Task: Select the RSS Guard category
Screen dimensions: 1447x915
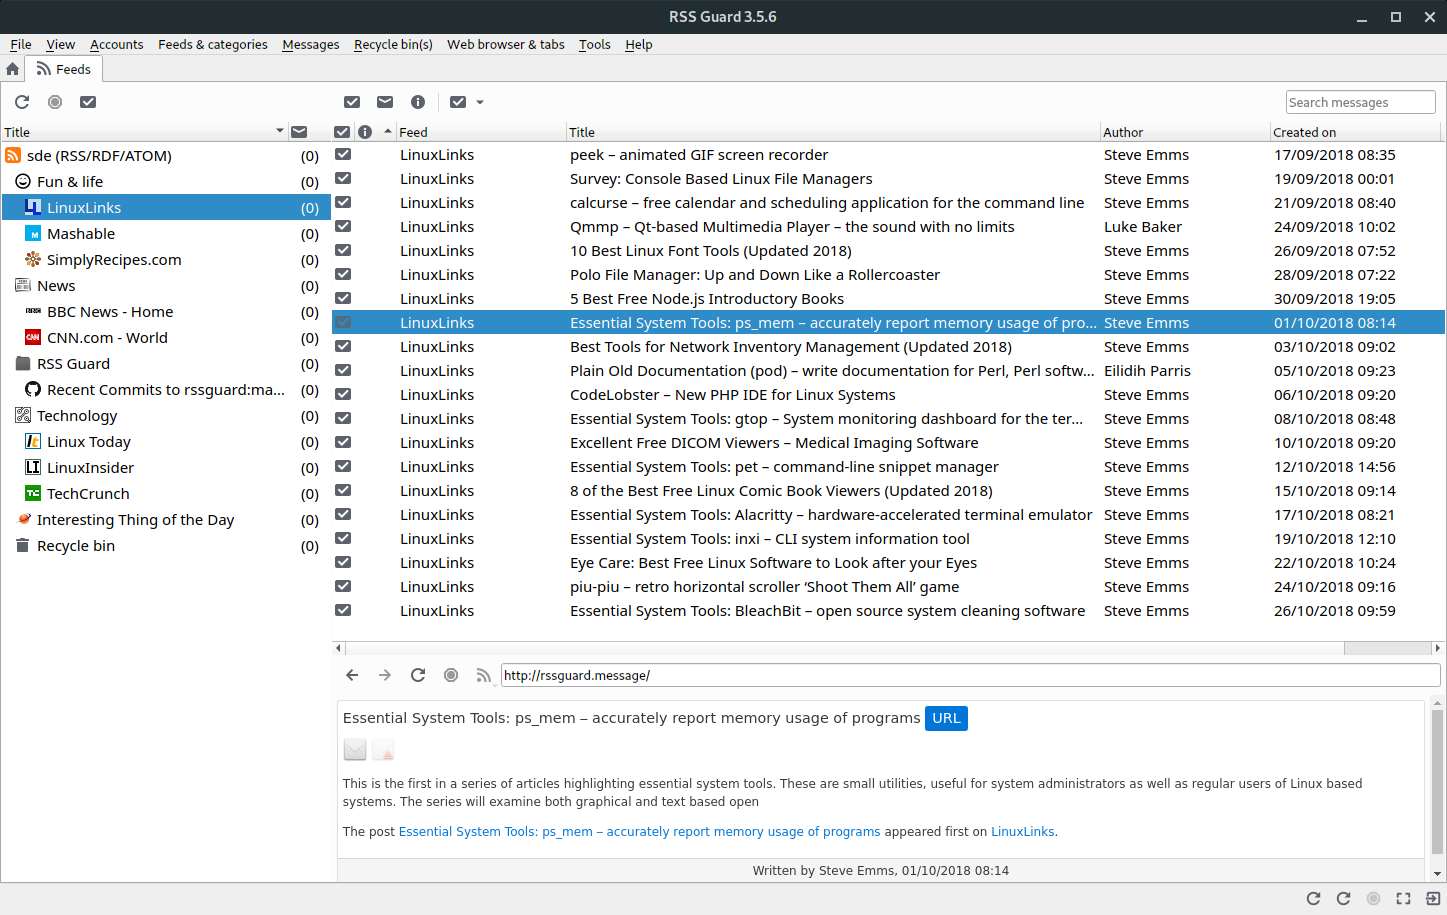Action: coord(165,364)
